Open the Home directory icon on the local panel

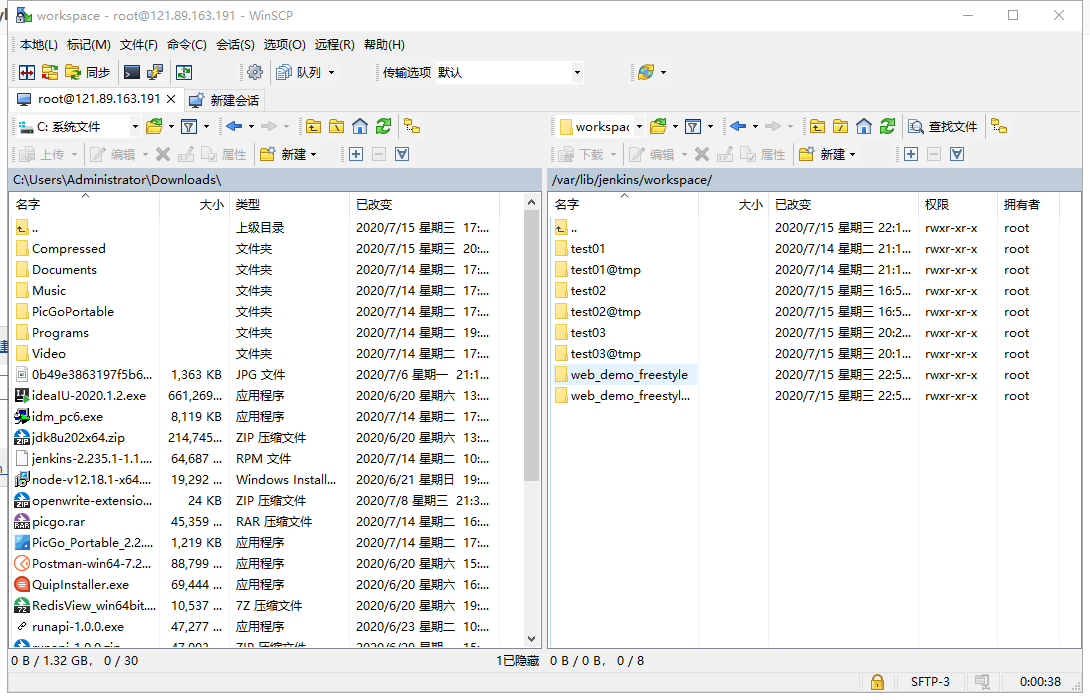362,127
